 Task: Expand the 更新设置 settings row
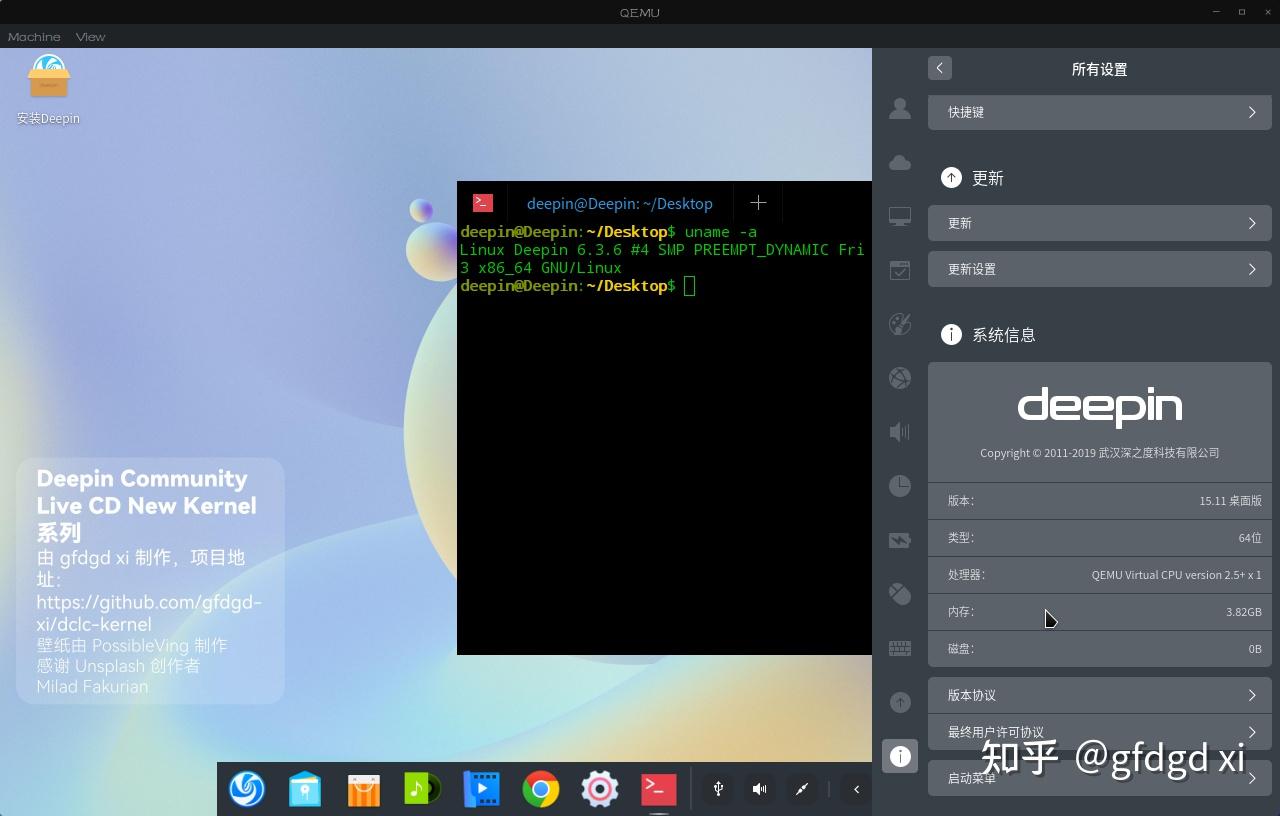tap(1100, 269)
